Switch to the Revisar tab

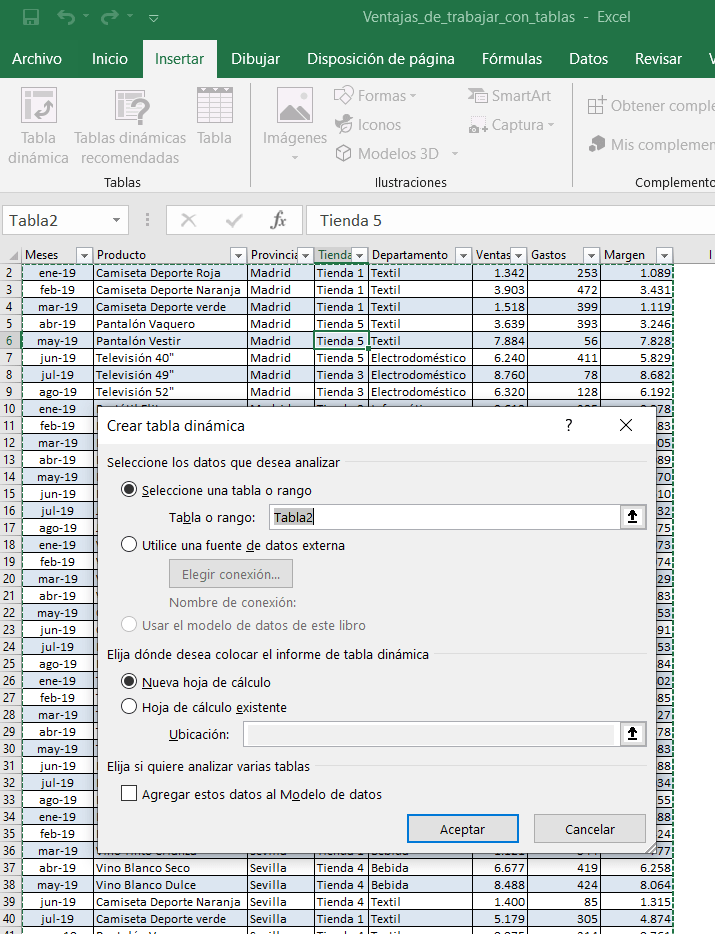[x=658, y=59]
